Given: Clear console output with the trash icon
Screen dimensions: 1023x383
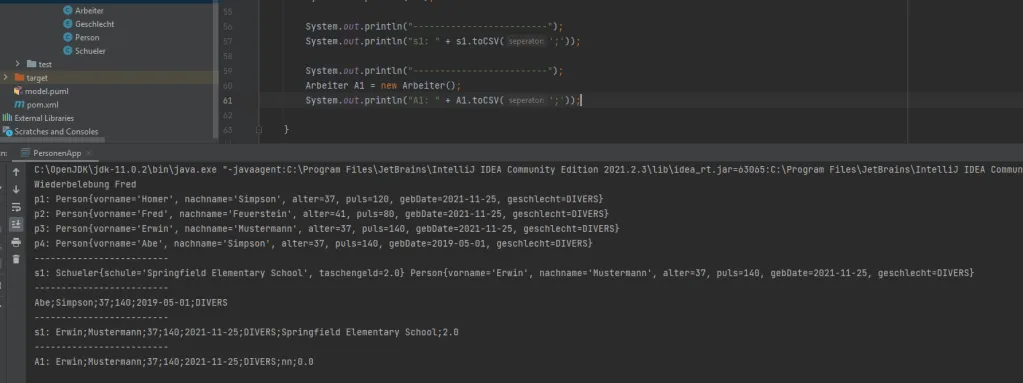Looking at the screenshot, I should [16, 259].
